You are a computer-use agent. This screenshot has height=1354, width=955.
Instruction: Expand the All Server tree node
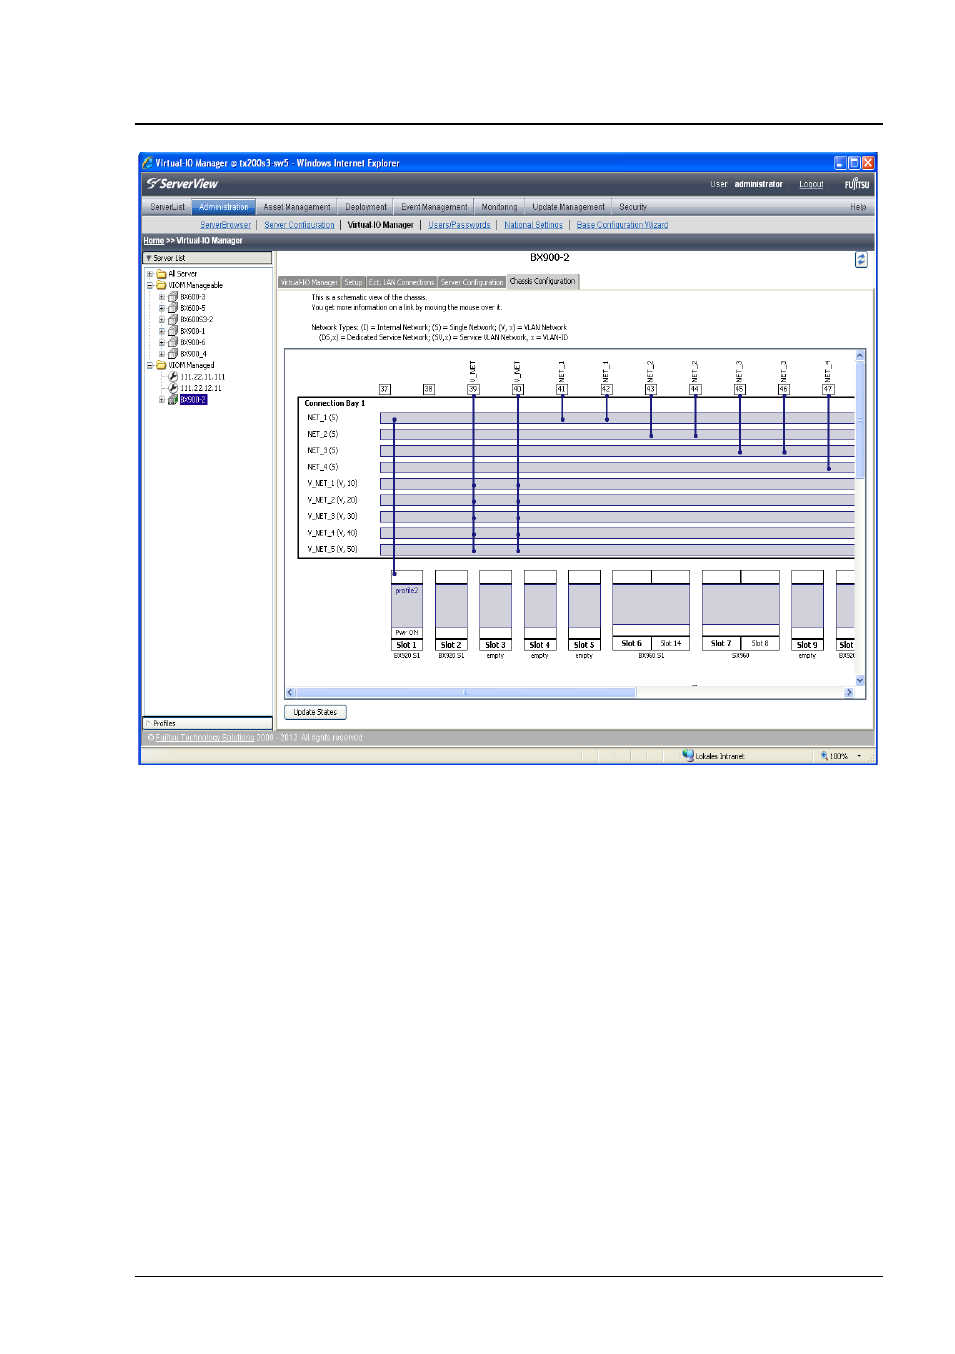[150, 274]
